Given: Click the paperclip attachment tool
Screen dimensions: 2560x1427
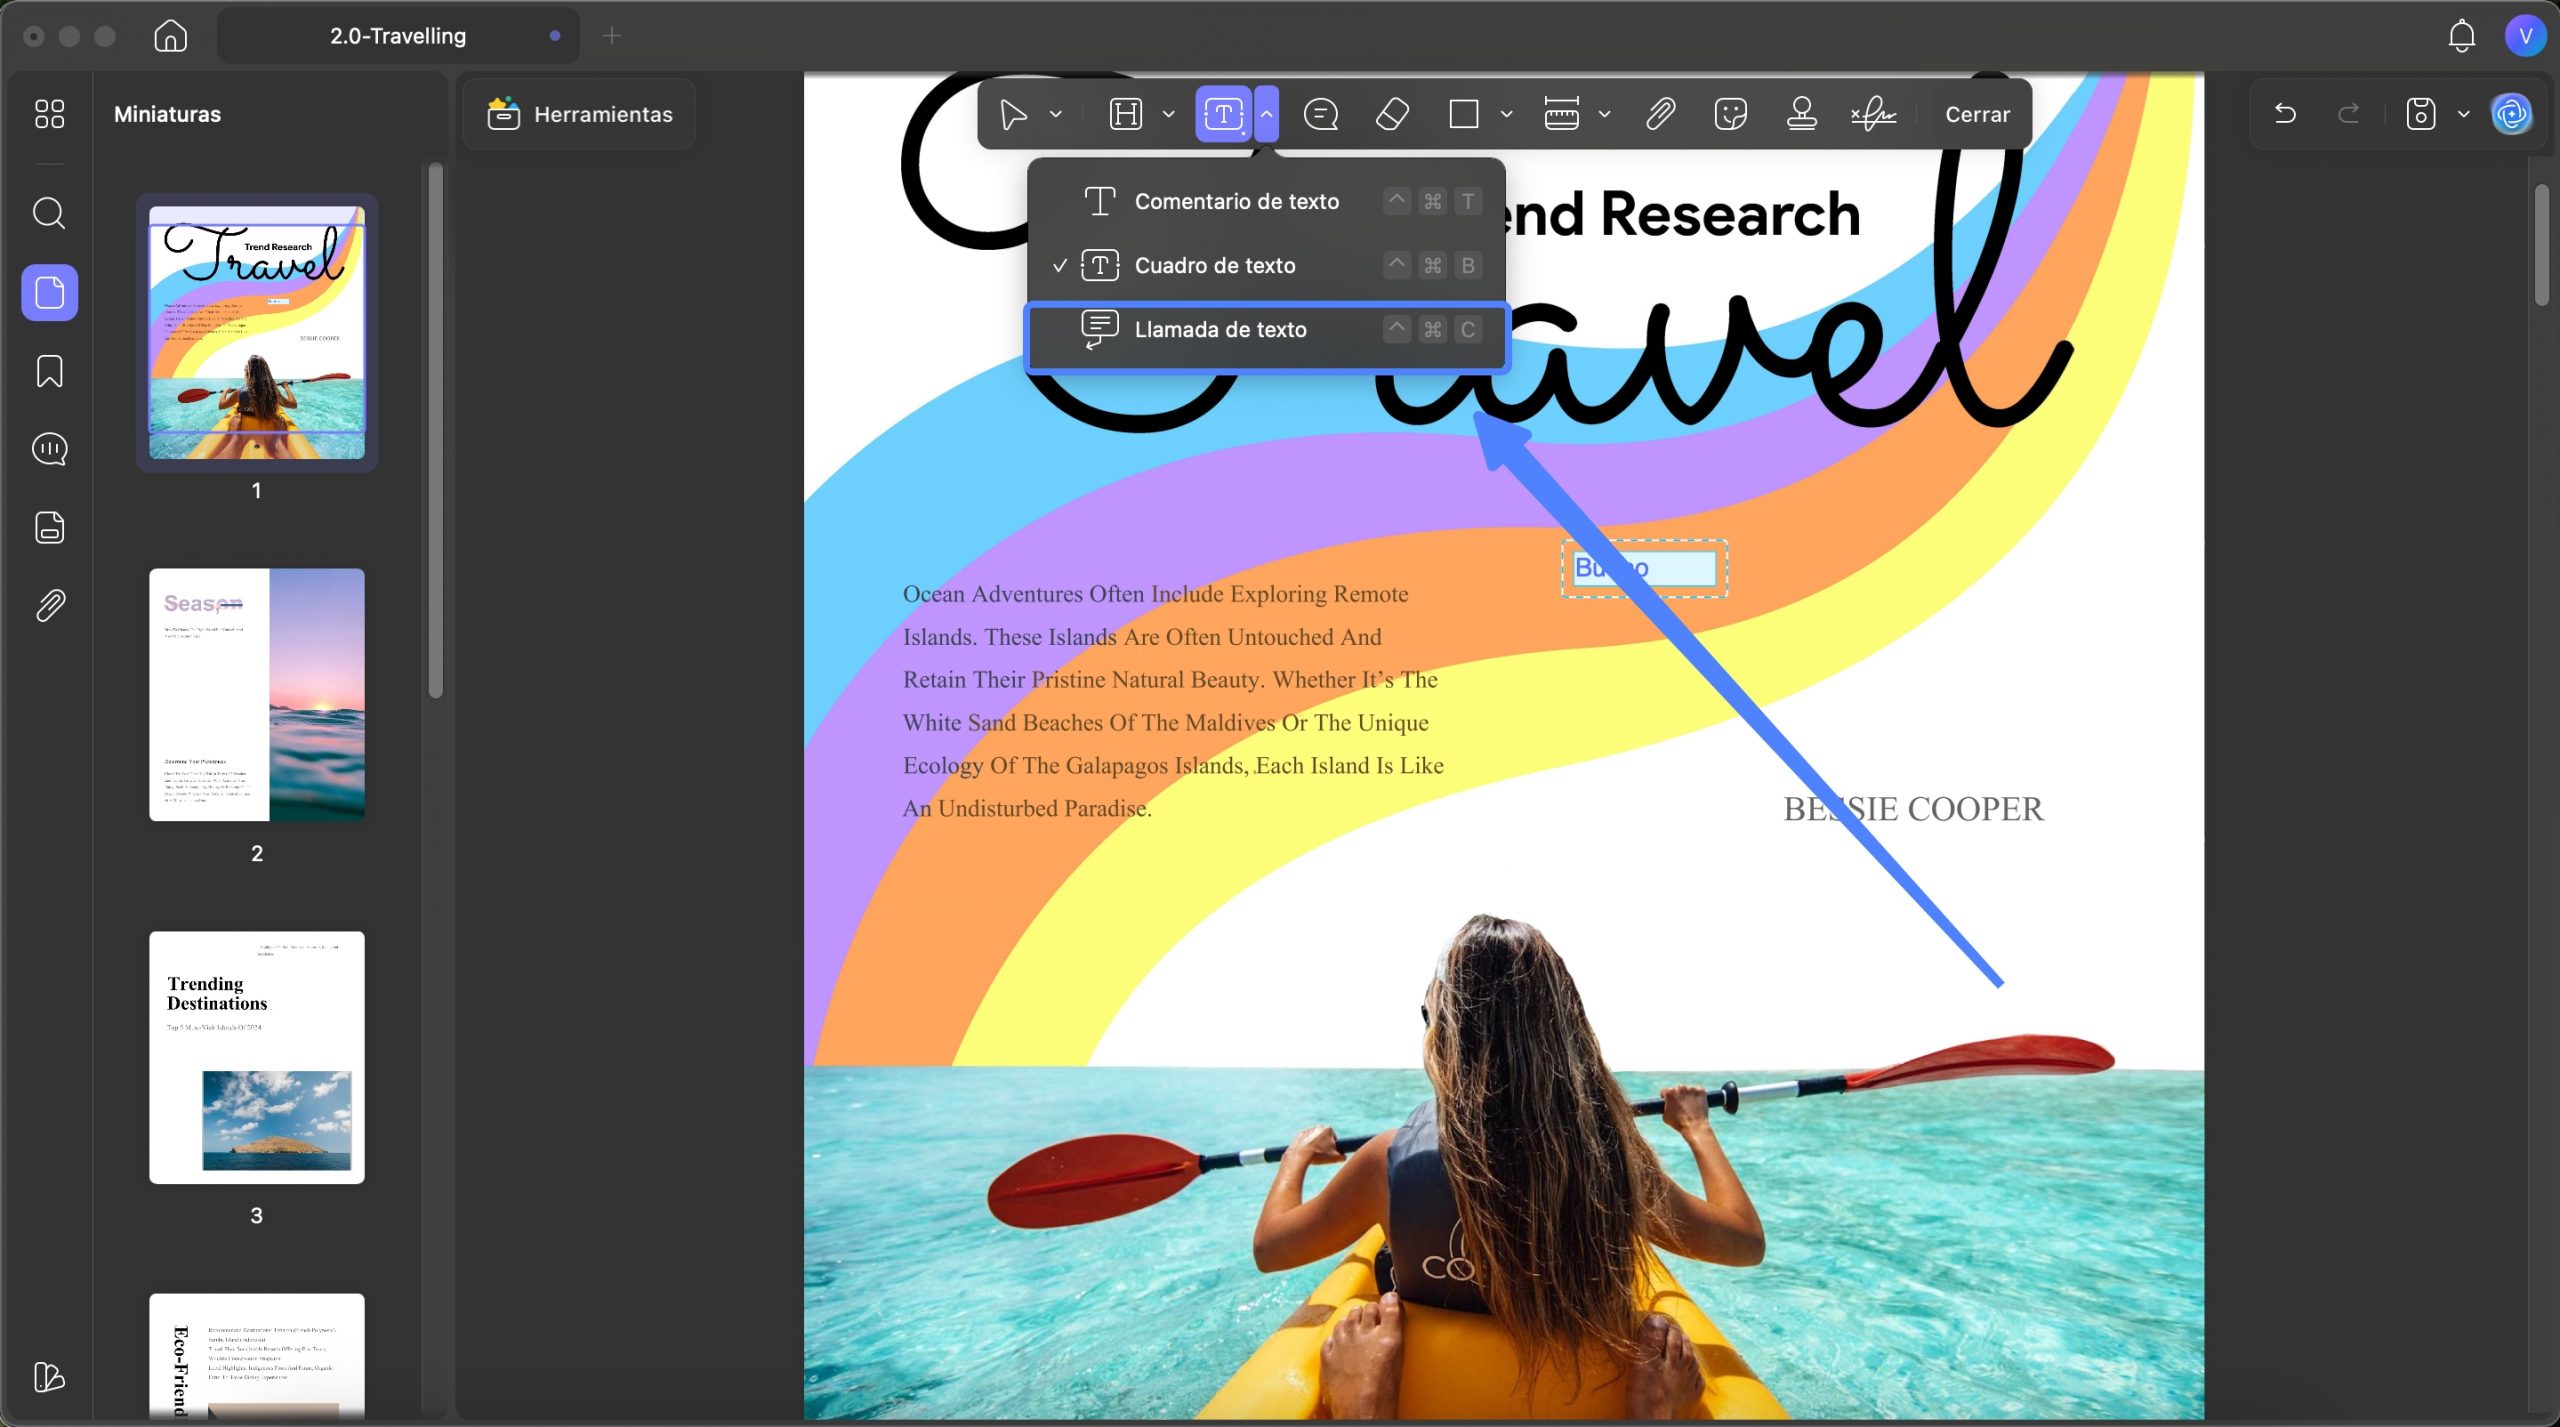Looking at the screenshot, I should (x=1660, y=114).
